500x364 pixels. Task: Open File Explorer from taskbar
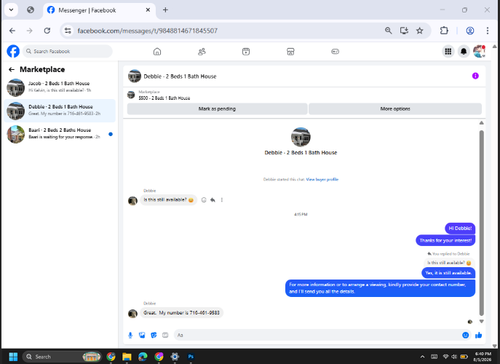coord(127,357)
